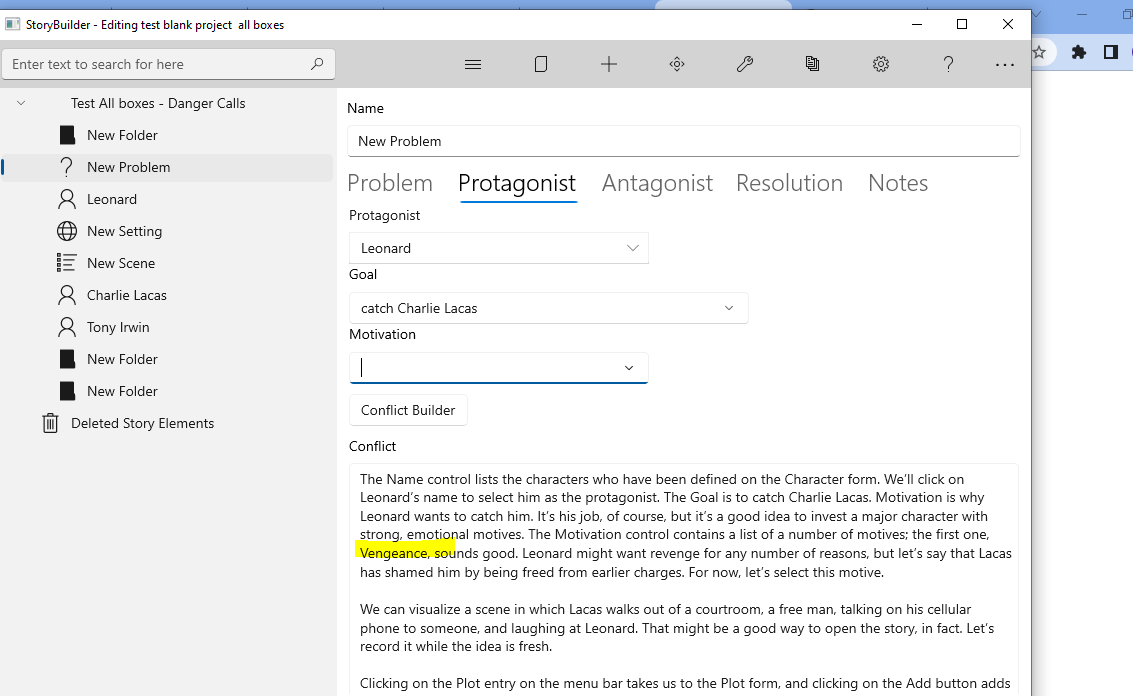
Task: Select the move element icon on the toolbar
Action: [677, 63]
